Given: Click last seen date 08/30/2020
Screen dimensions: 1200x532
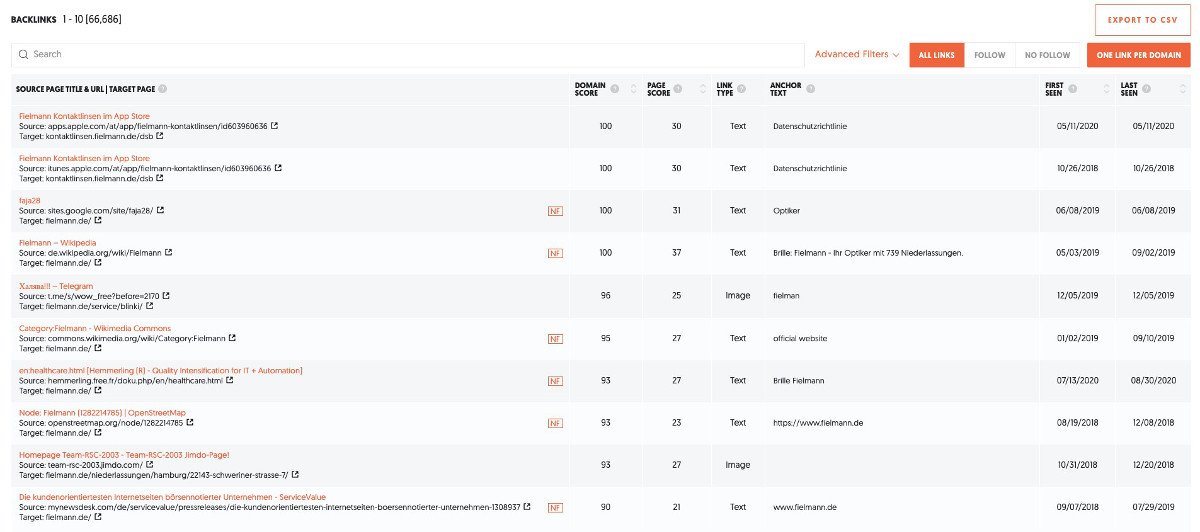Looking at the screenshot, I should 1153,380.
